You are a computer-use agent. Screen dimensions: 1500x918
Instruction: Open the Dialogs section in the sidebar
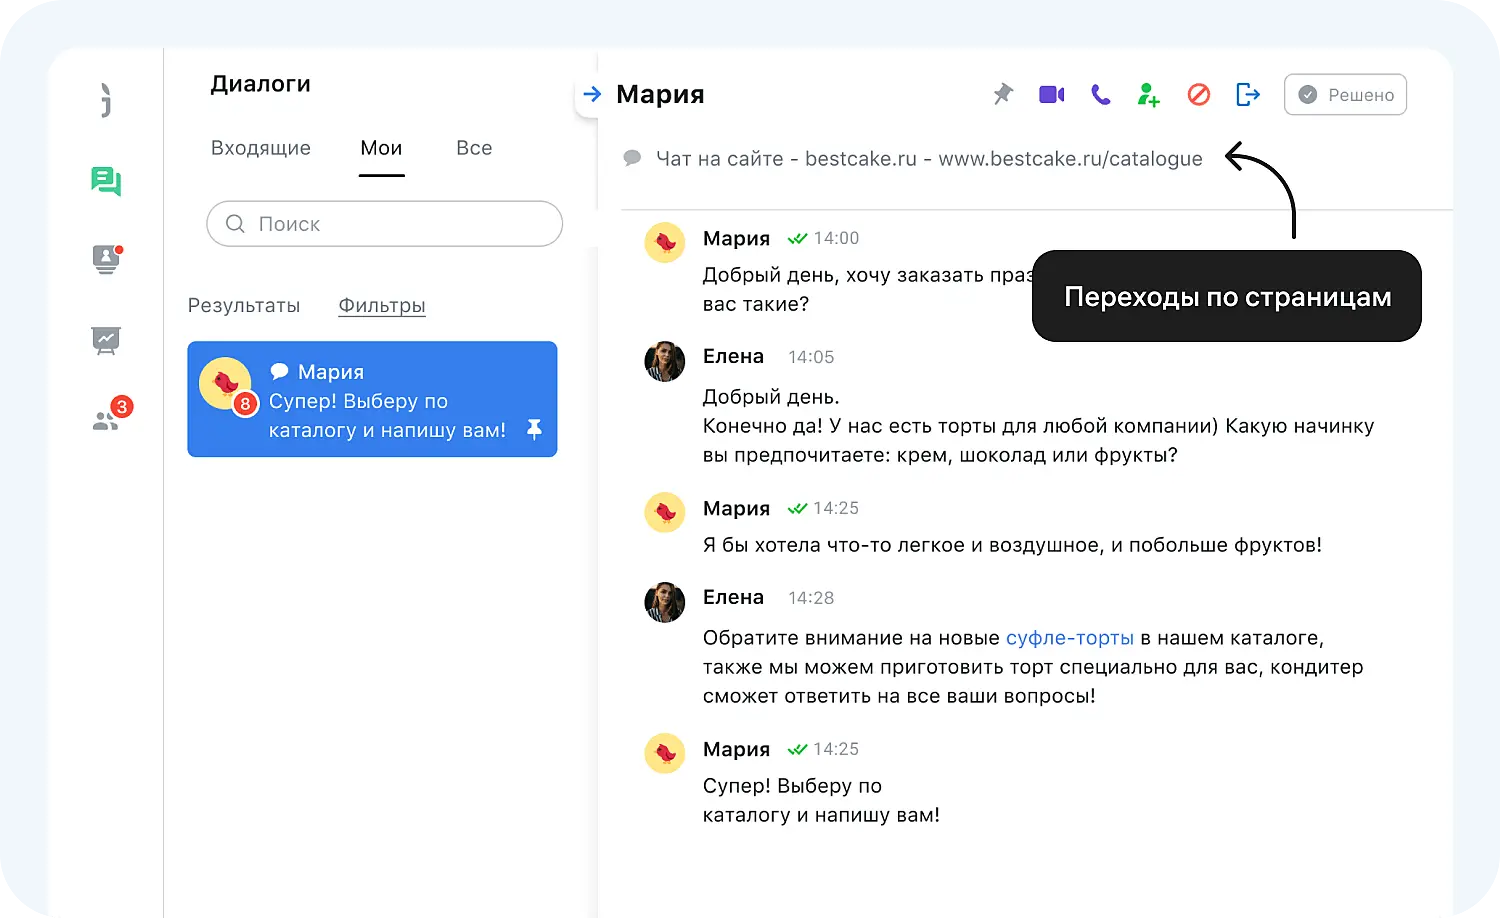[x=106, y=181]
